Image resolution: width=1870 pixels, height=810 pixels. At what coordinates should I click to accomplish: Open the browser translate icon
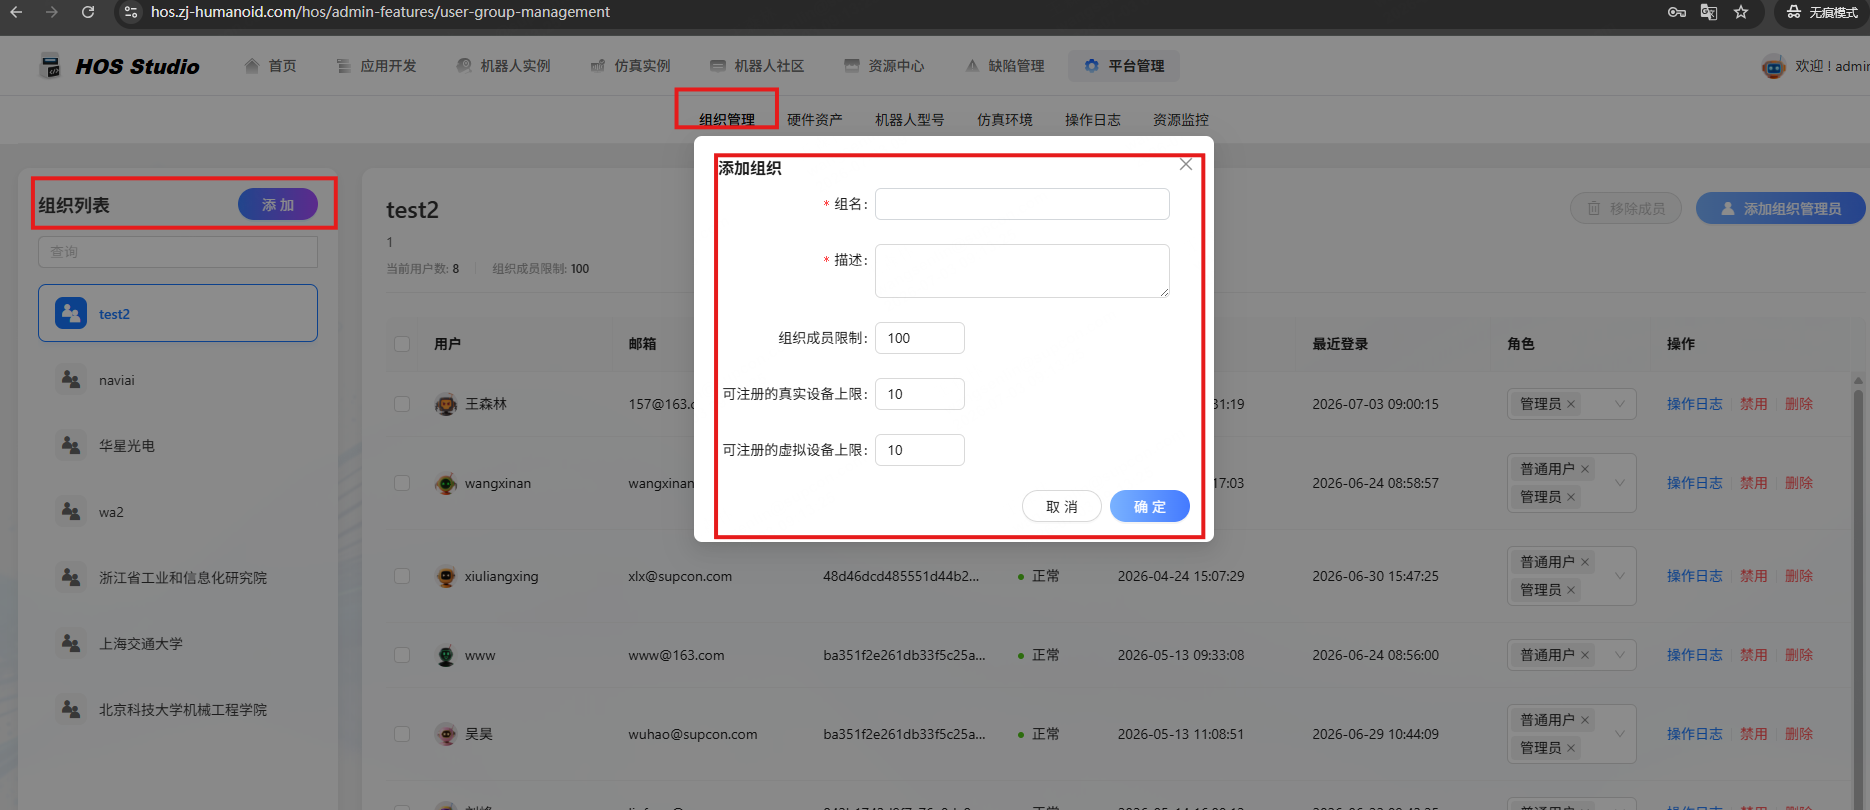coord(1709,12)
